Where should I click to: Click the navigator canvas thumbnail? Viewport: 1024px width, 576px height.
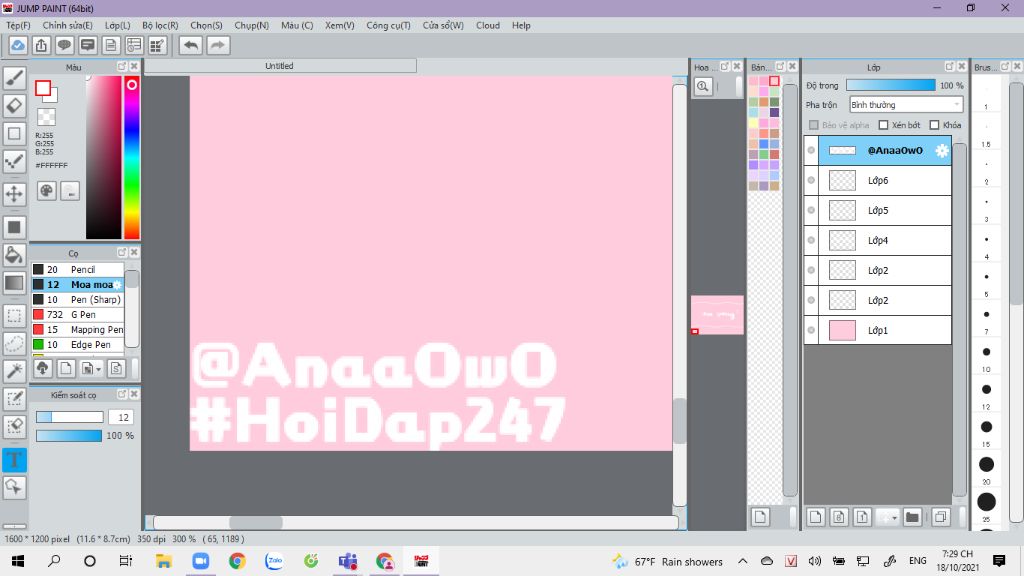[x=717, y=315]
